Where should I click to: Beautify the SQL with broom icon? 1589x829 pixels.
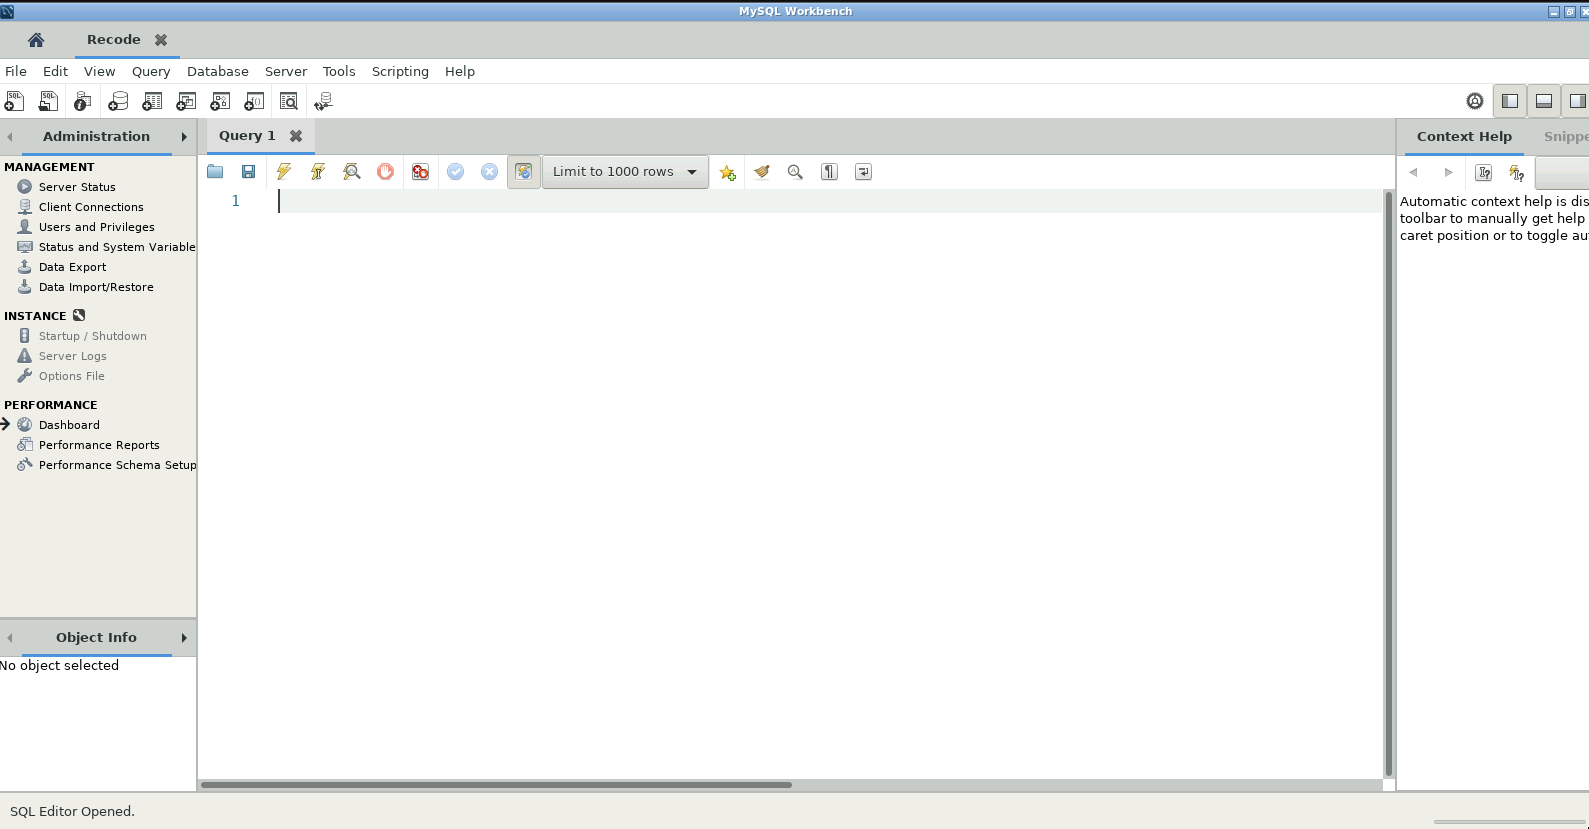click(762, 172)
